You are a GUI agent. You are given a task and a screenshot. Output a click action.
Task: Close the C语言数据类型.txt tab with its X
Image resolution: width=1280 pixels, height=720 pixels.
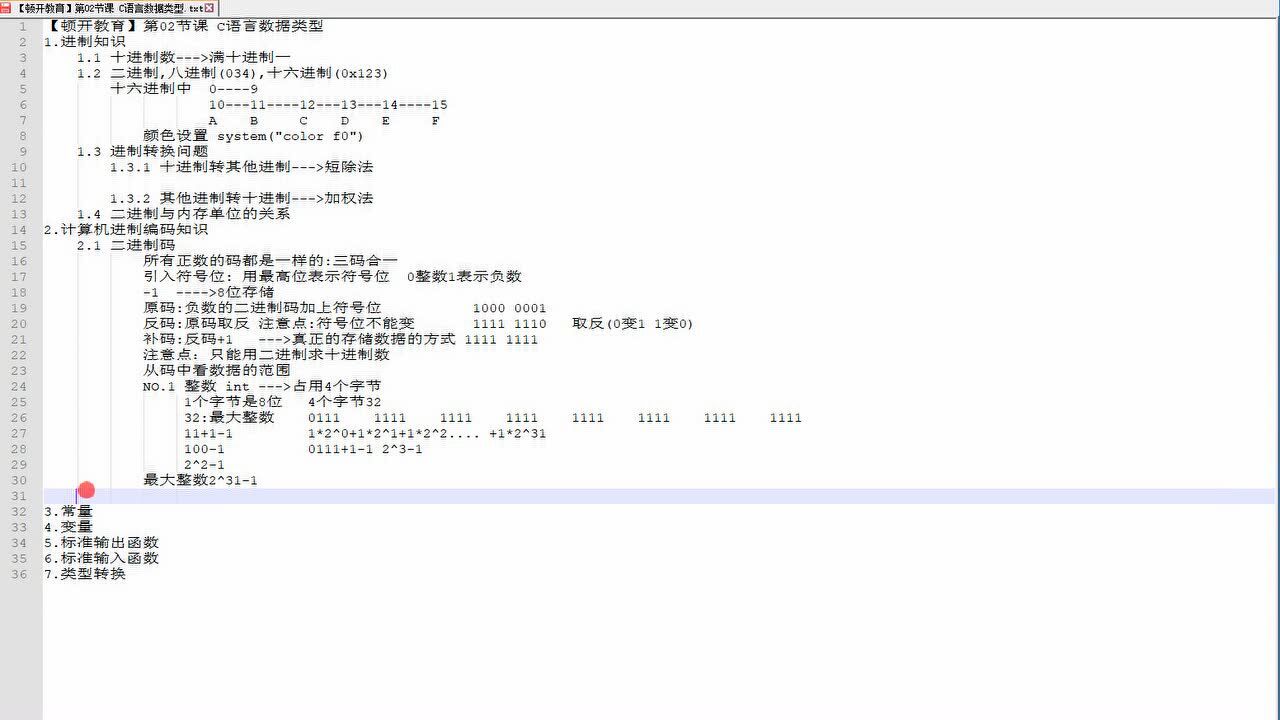(x=209, y=8)
